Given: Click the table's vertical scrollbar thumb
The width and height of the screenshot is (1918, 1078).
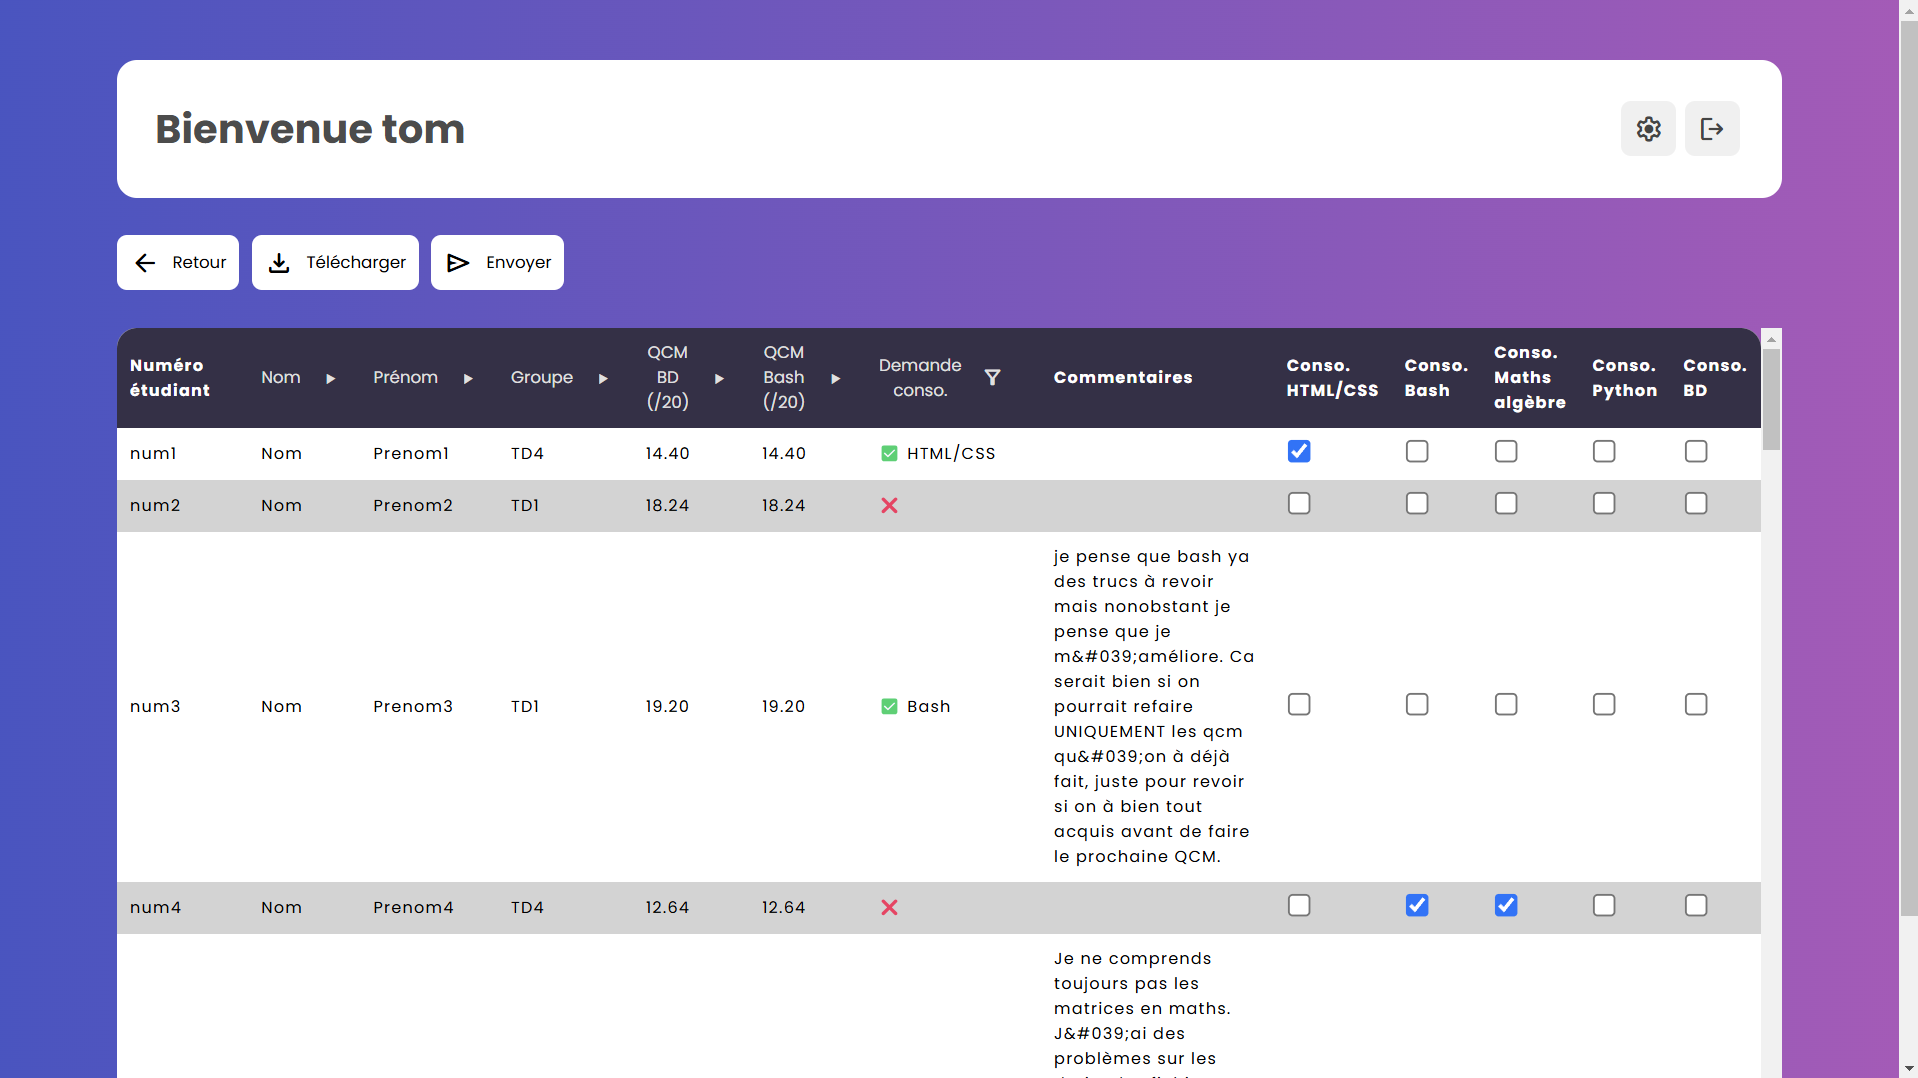Looking at the screenshot, I should 1771,400.
